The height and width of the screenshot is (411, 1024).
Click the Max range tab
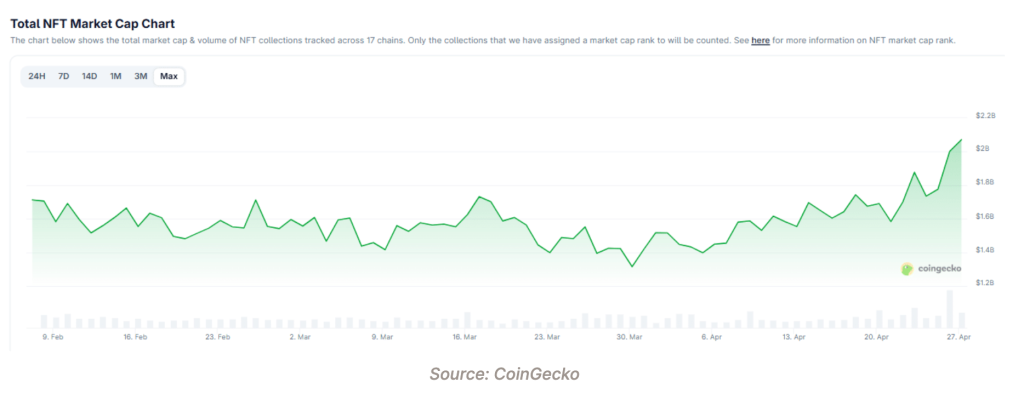pyautogui.click(x=169, y=76)
